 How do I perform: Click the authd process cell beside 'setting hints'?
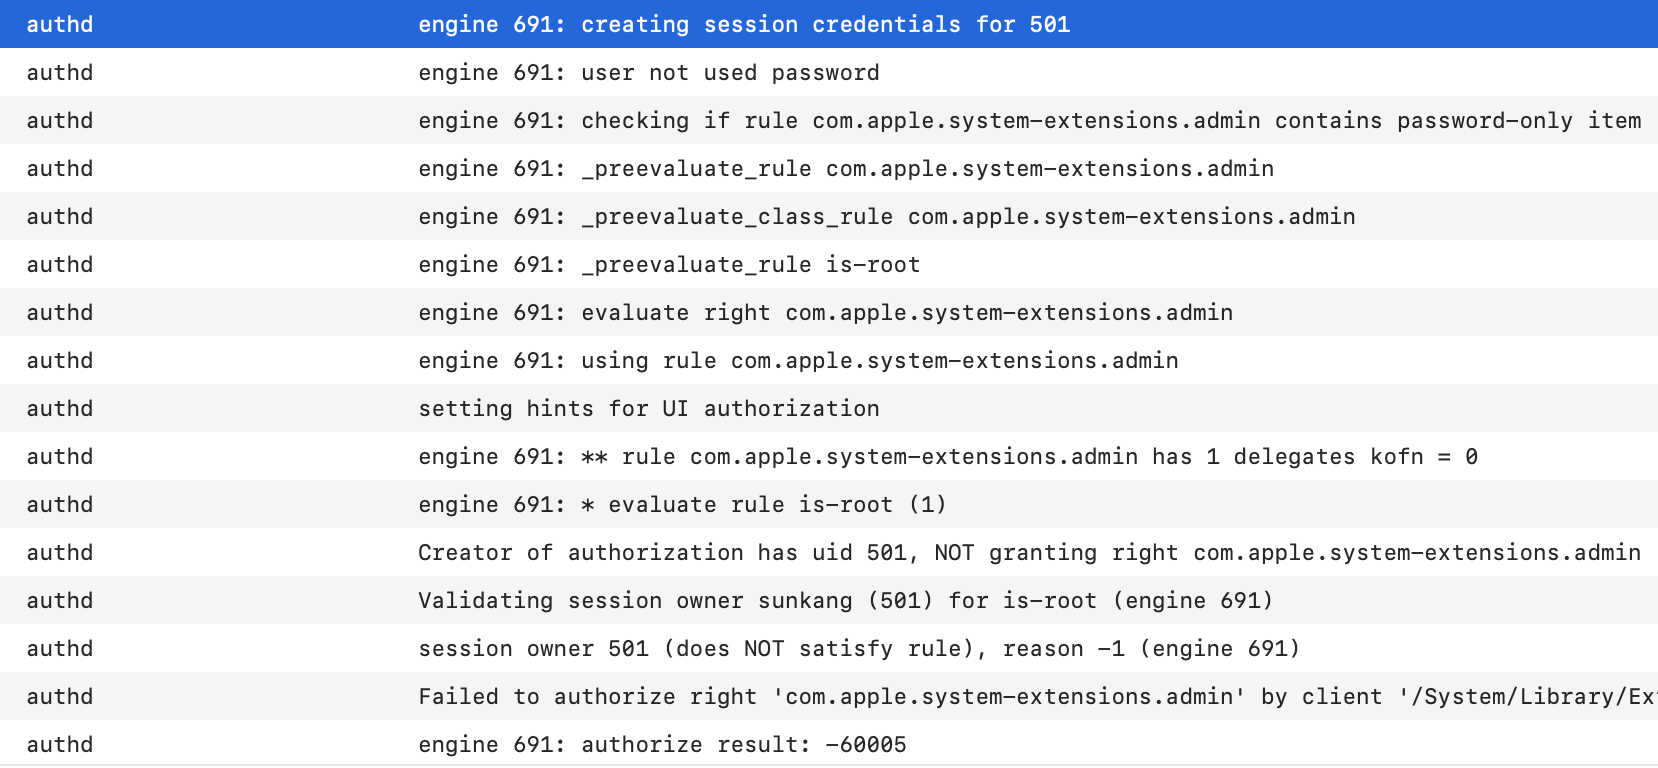[60, 408]
